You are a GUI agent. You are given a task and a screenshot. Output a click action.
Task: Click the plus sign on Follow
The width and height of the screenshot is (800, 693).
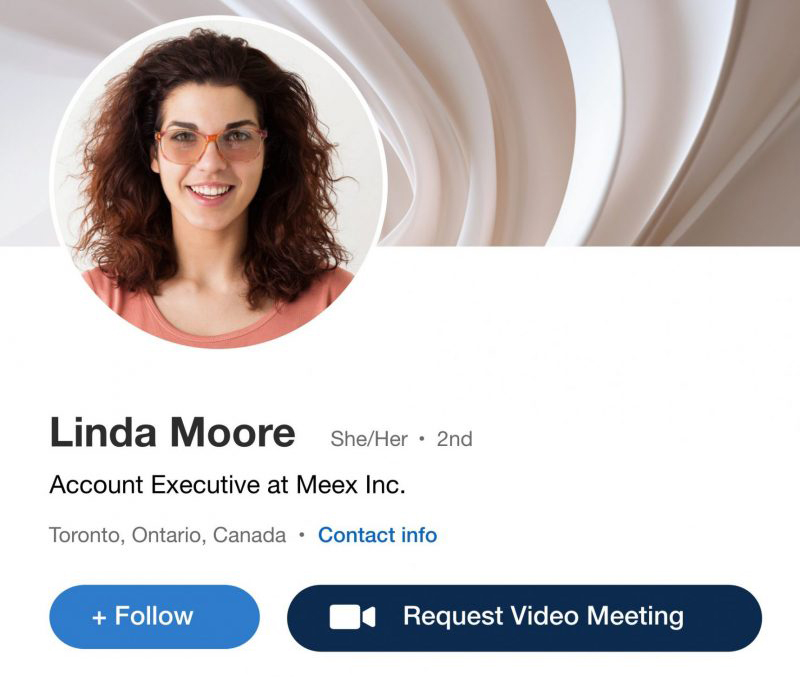99,618
